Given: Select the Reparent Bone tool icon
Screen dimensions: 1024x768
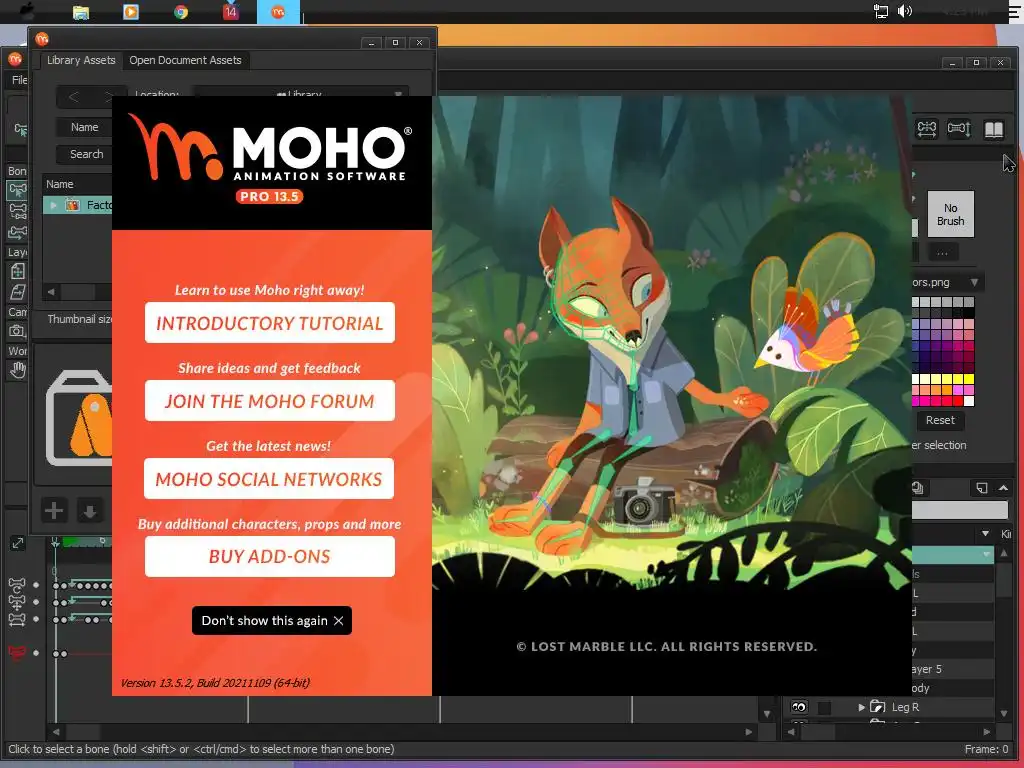Looking at the screenshot, I should click(x=18, y=232).
